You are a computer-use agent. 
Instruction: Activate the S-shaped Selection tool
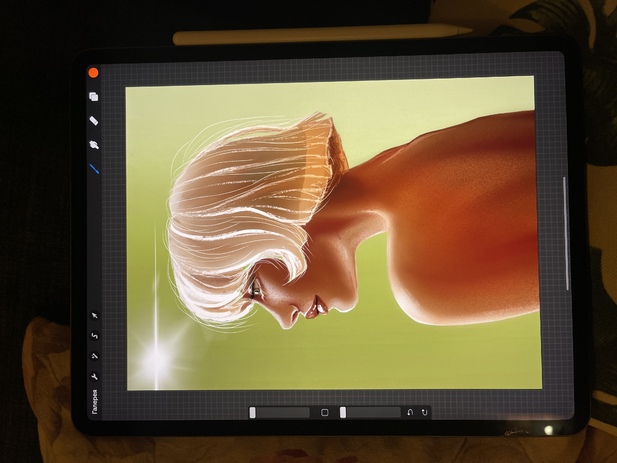[94, 336]
